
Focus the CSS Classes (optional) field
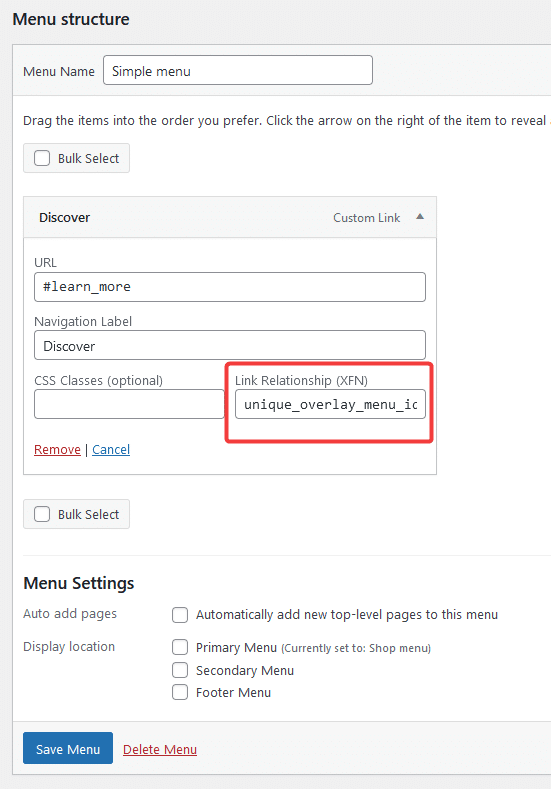pyautogui.click(x=129, y=404)
